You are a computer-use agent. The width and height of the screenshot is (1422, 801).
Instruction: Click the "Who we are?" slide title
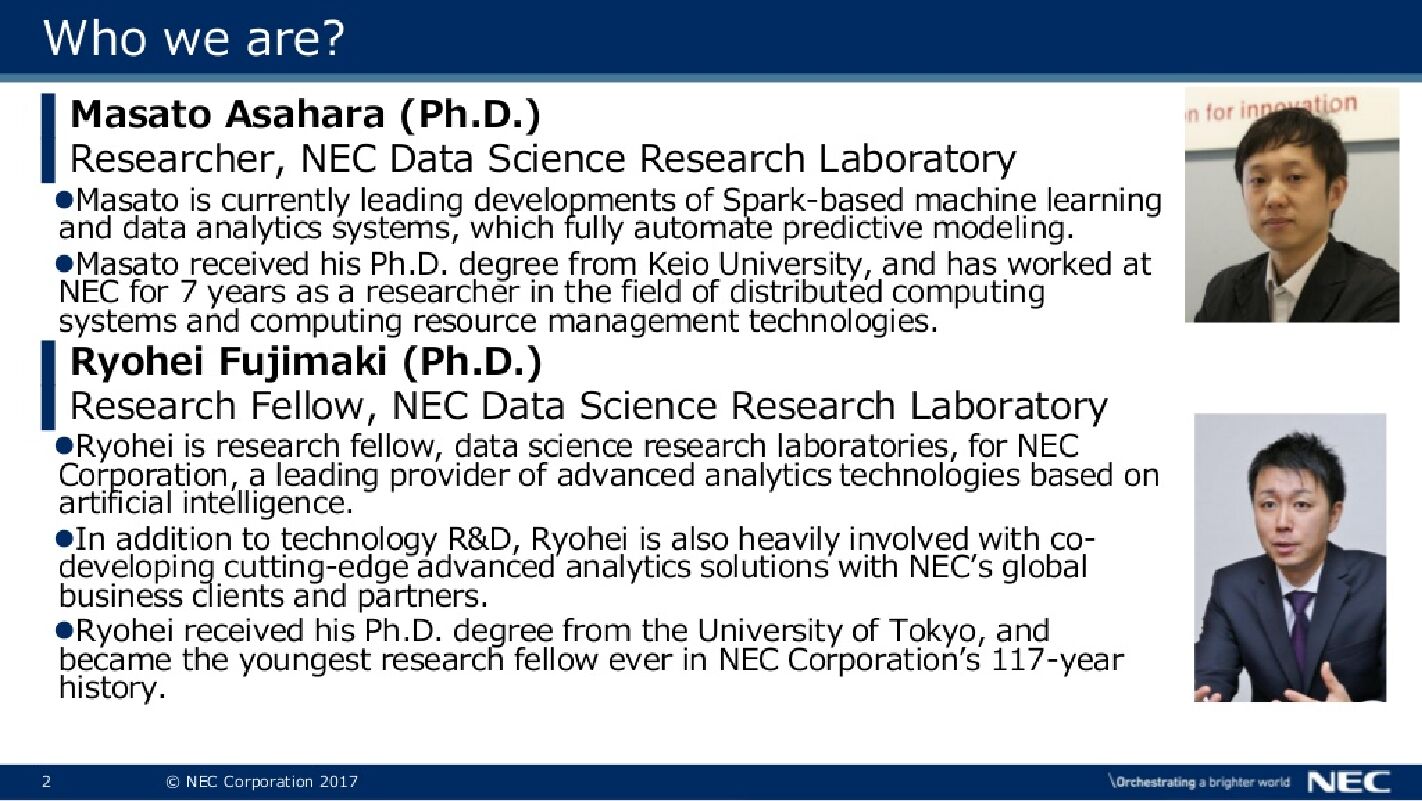pyautogui.click(x=194, y=37)
